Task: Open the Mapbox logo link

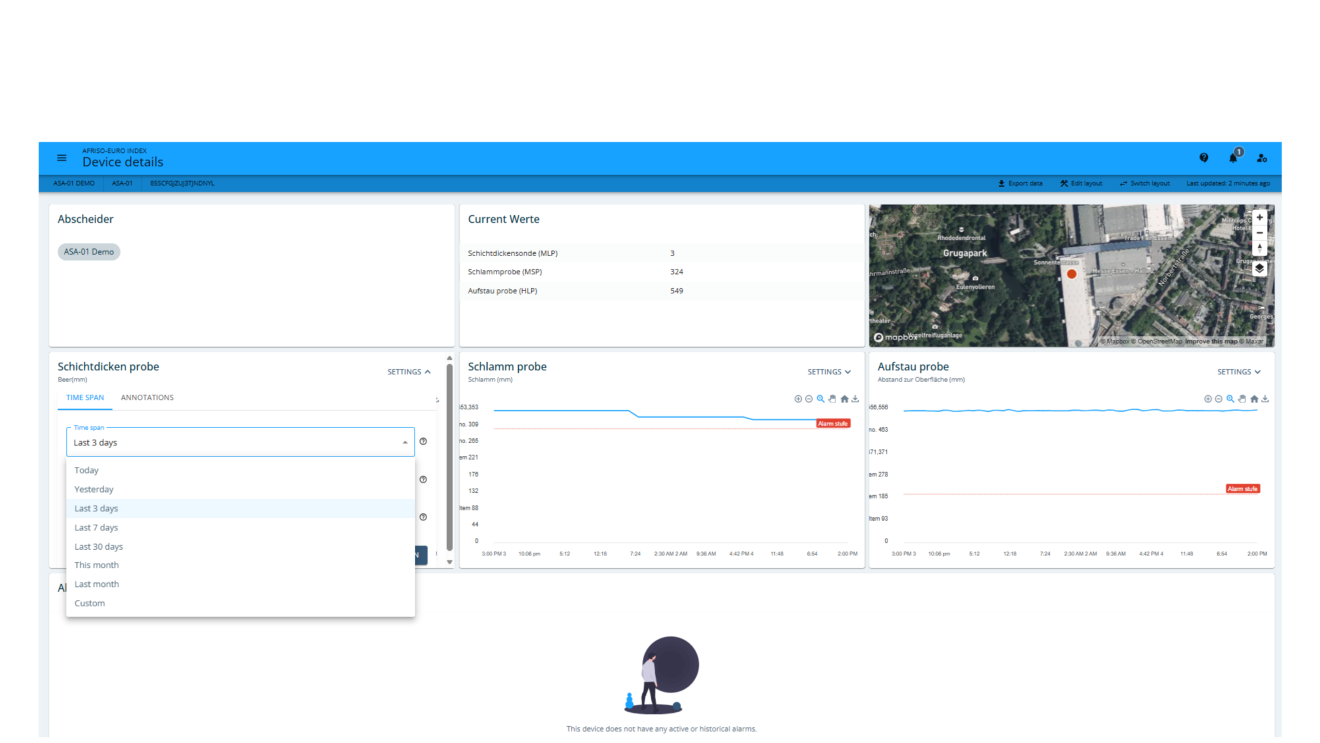Action: pyautogui.click(x=895, y=338)
